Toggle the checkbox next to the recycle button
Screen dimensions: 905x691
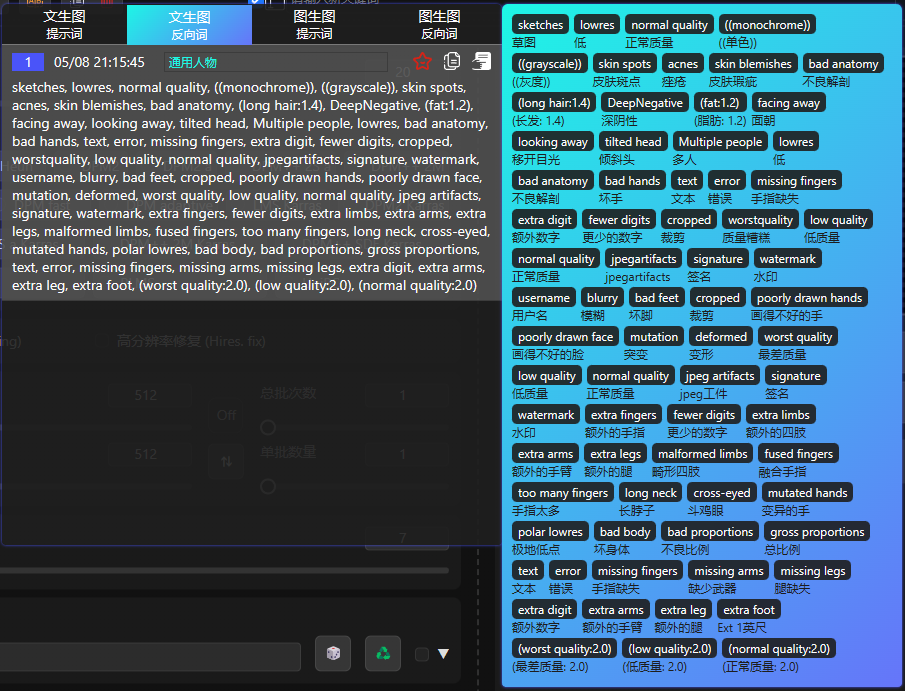click(422, 654)
